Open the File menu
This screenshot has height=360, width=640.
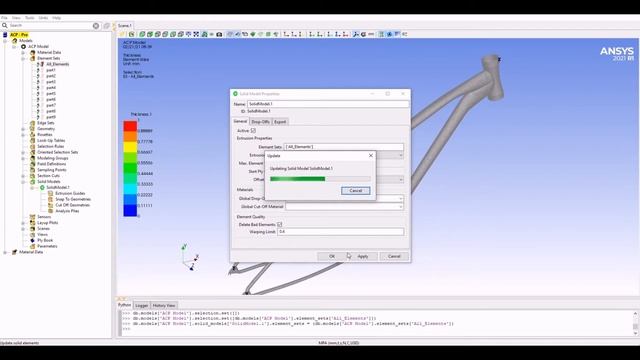click(x=4, y=18)
